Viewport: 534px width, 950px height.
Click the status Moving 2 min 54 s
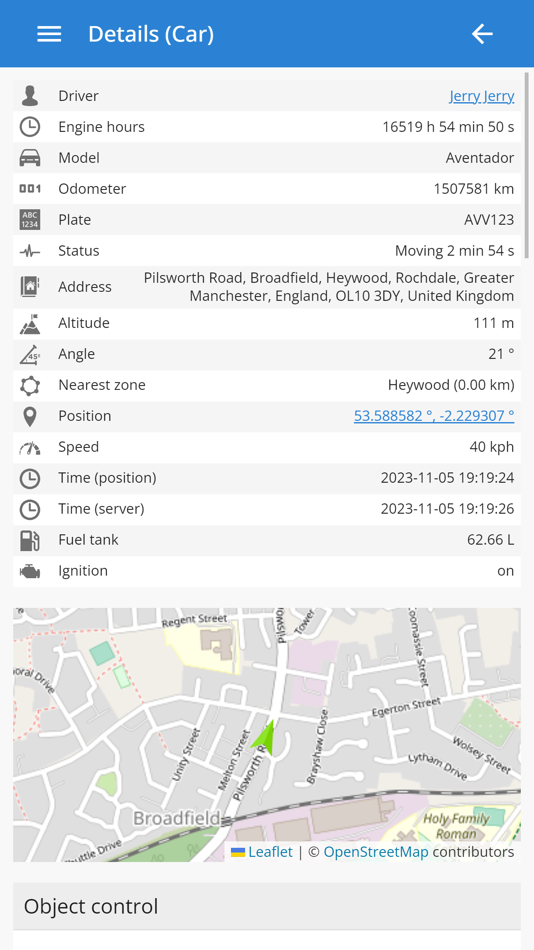[455, 250]
